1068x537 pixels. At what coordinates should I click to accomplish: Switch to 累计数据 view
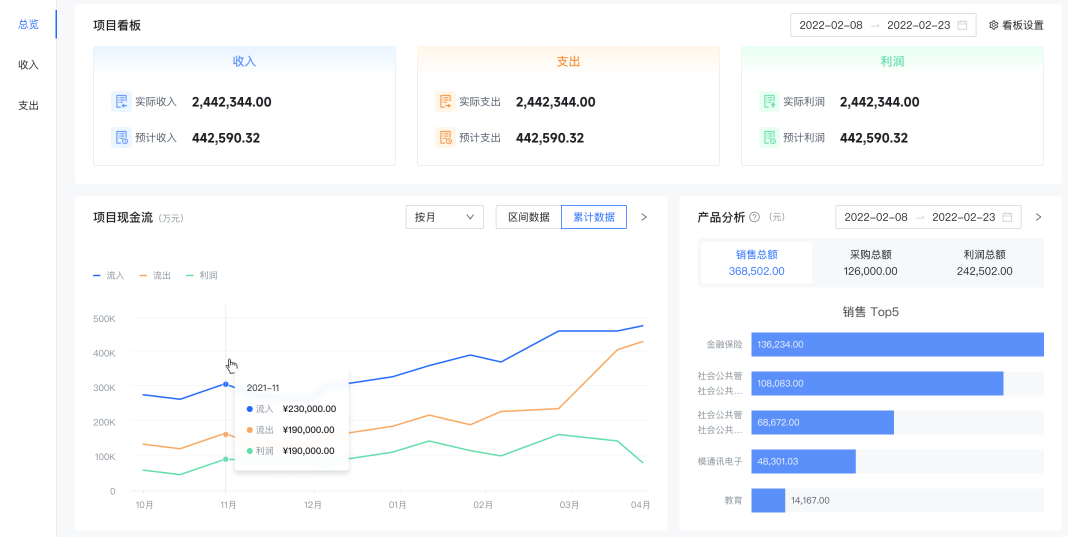[x=594, y=217]
